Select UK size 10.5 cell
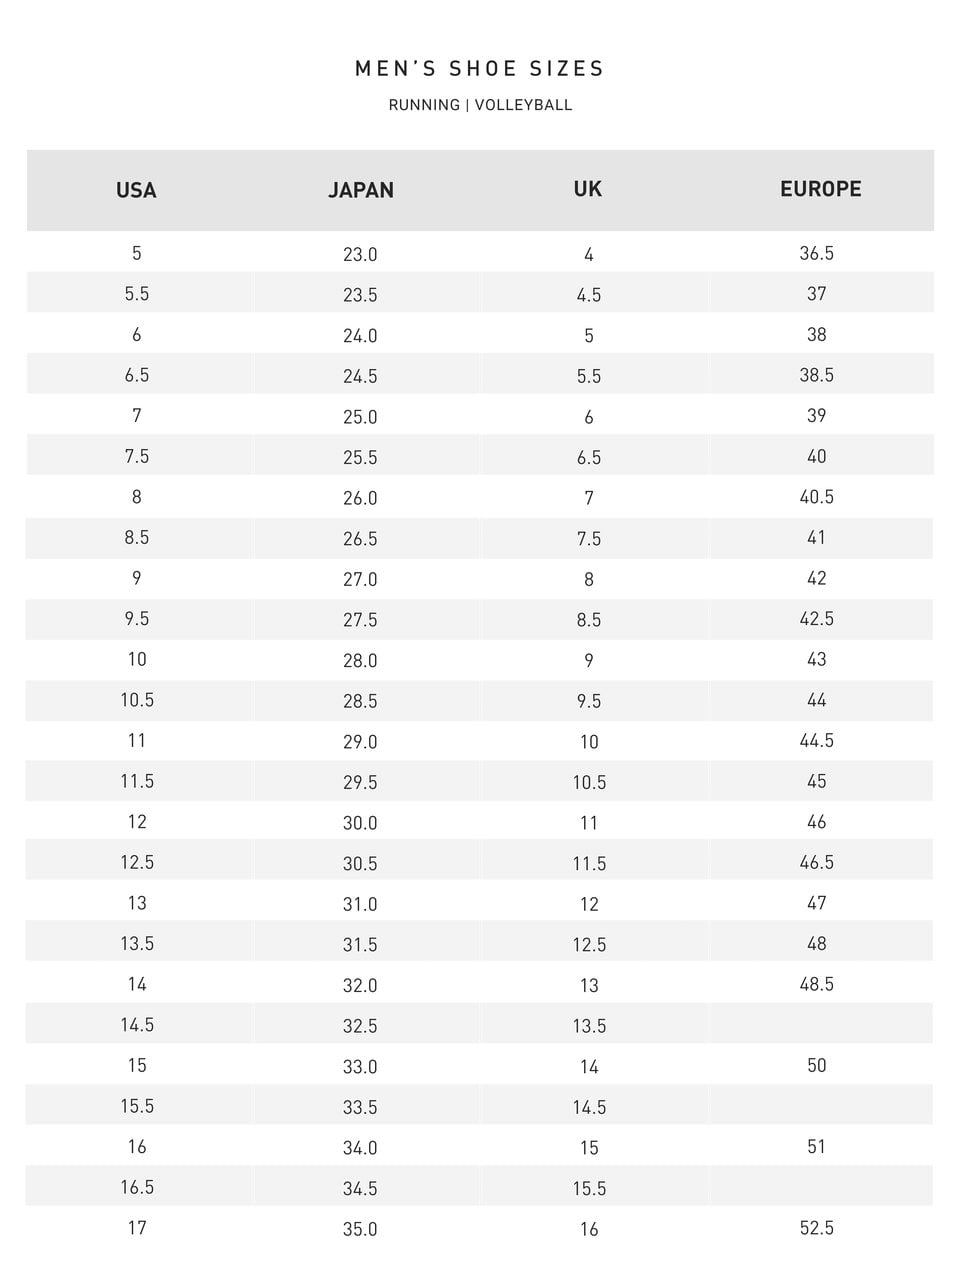The height and width of the screenshot is (1280, 960). coord(589,782)
